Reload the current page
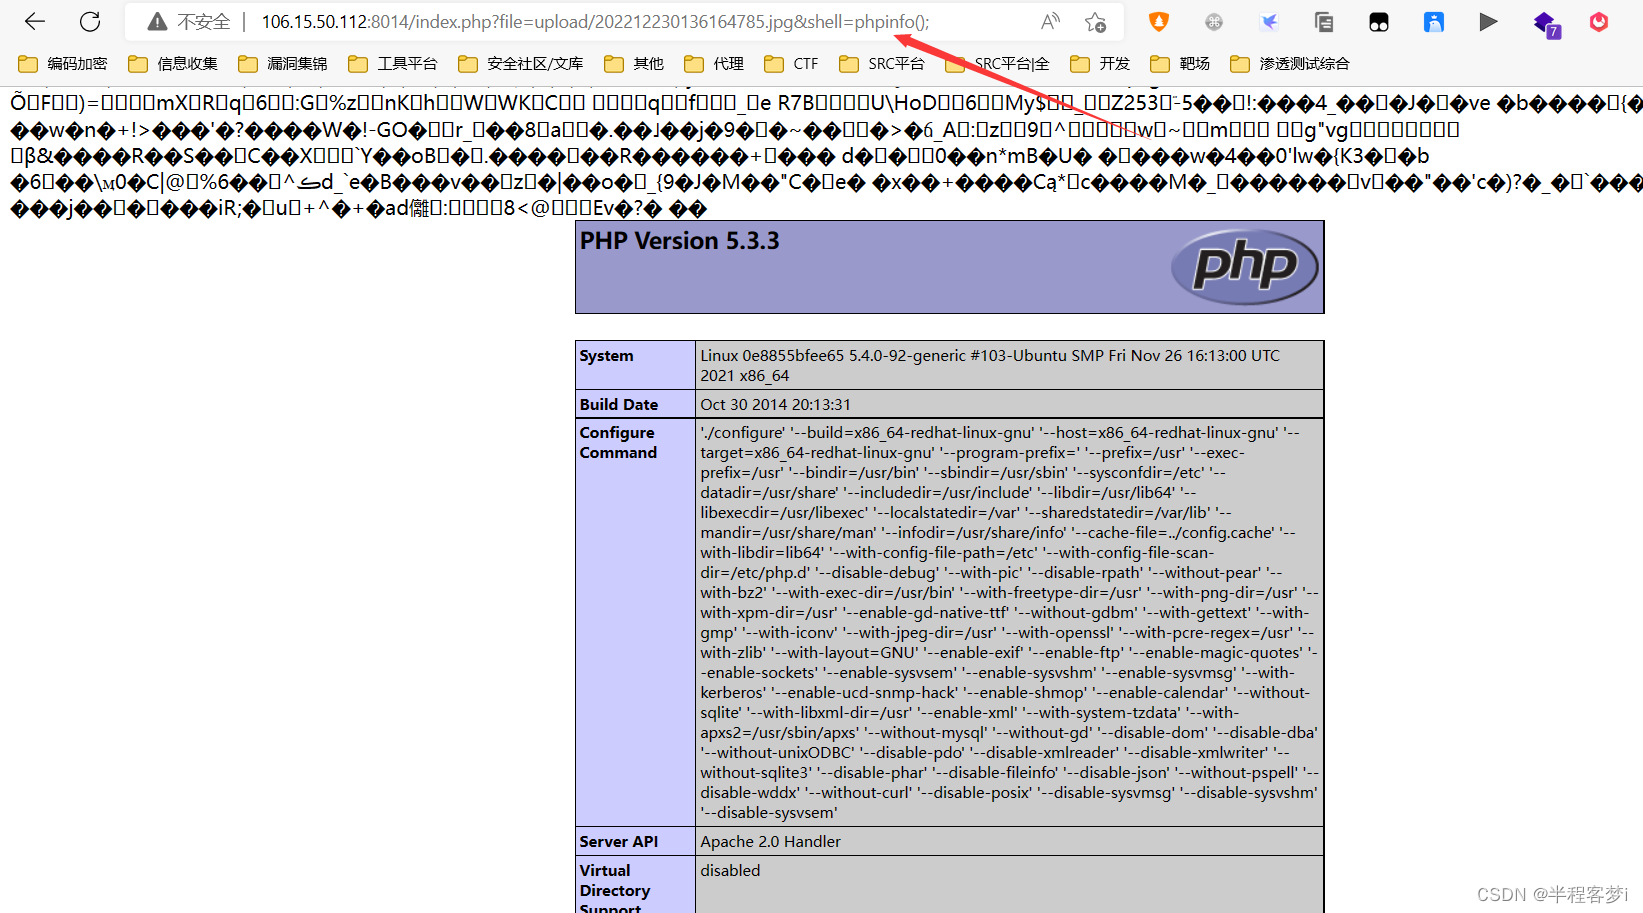 point(90,22)
